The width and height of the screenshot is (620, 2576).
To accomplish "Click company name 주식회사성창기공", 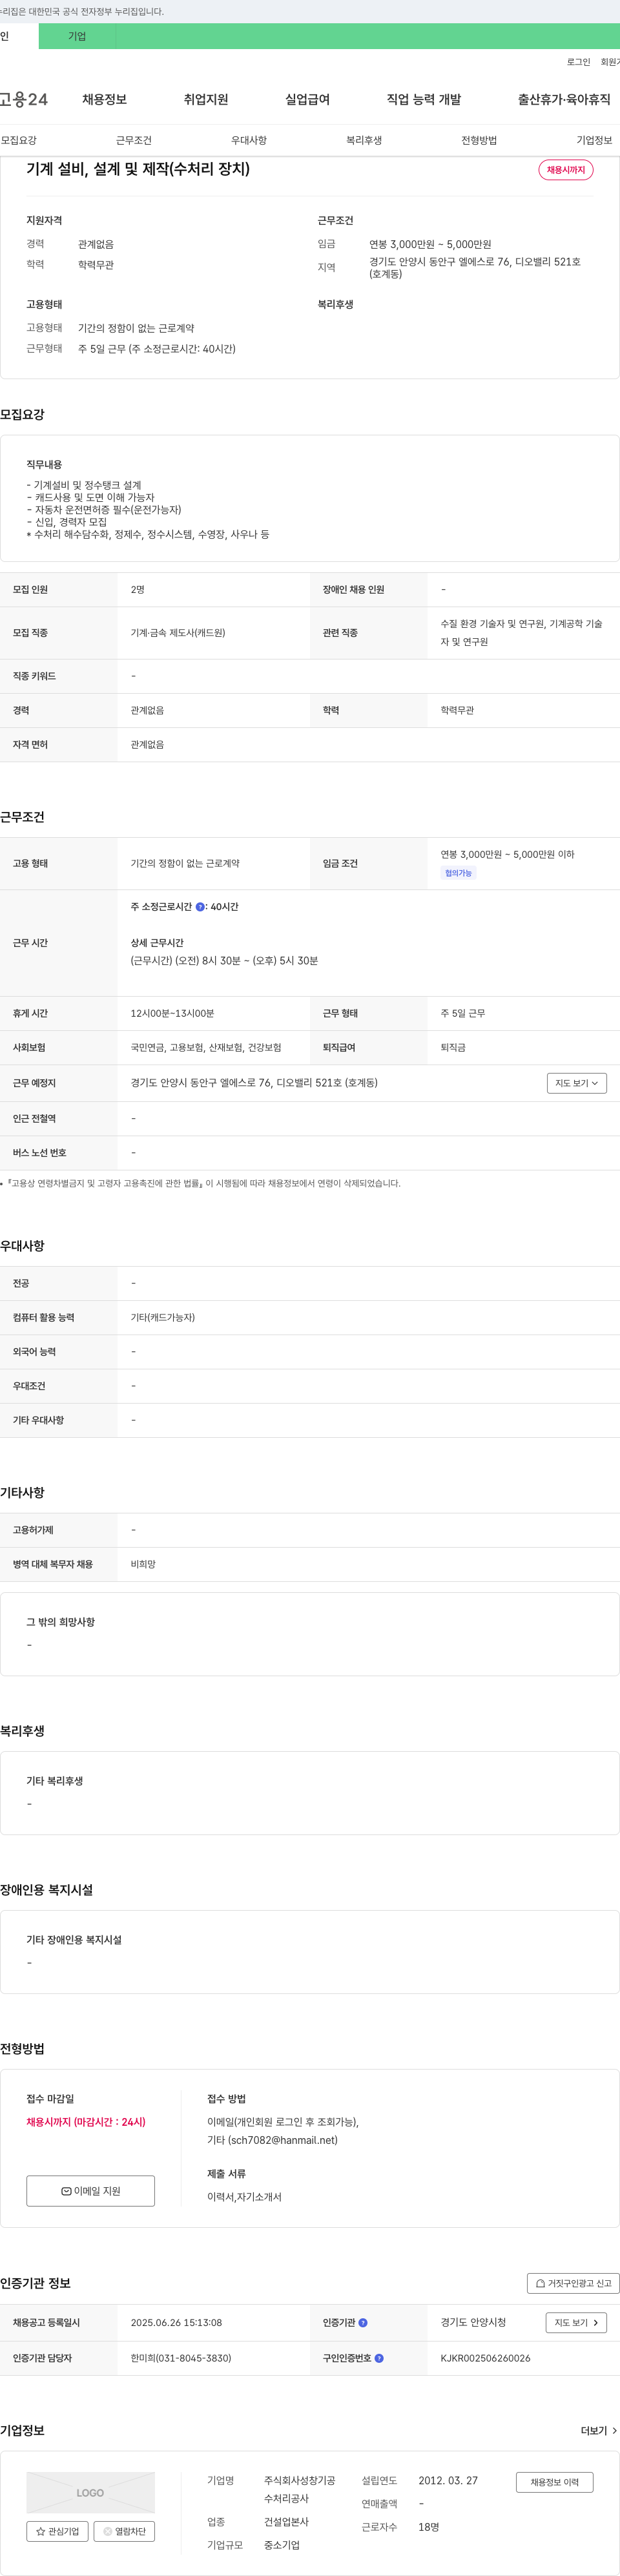I will coord(300,2481).
